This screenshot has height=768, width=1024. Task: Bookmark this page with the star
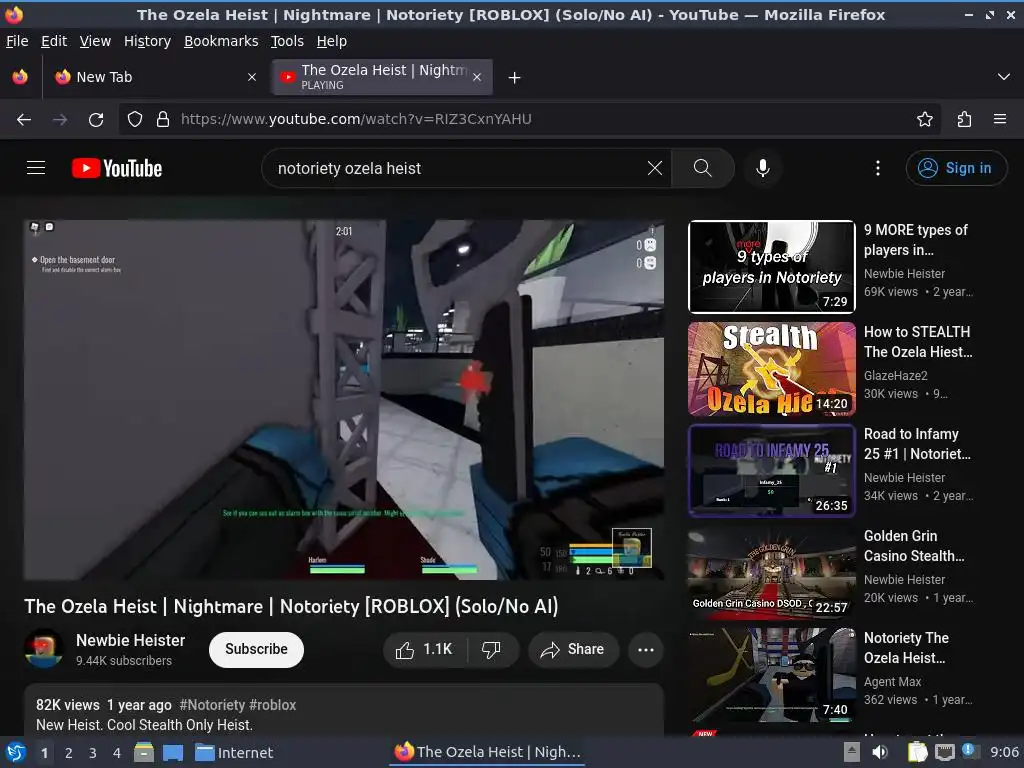(x=924, y=119)
